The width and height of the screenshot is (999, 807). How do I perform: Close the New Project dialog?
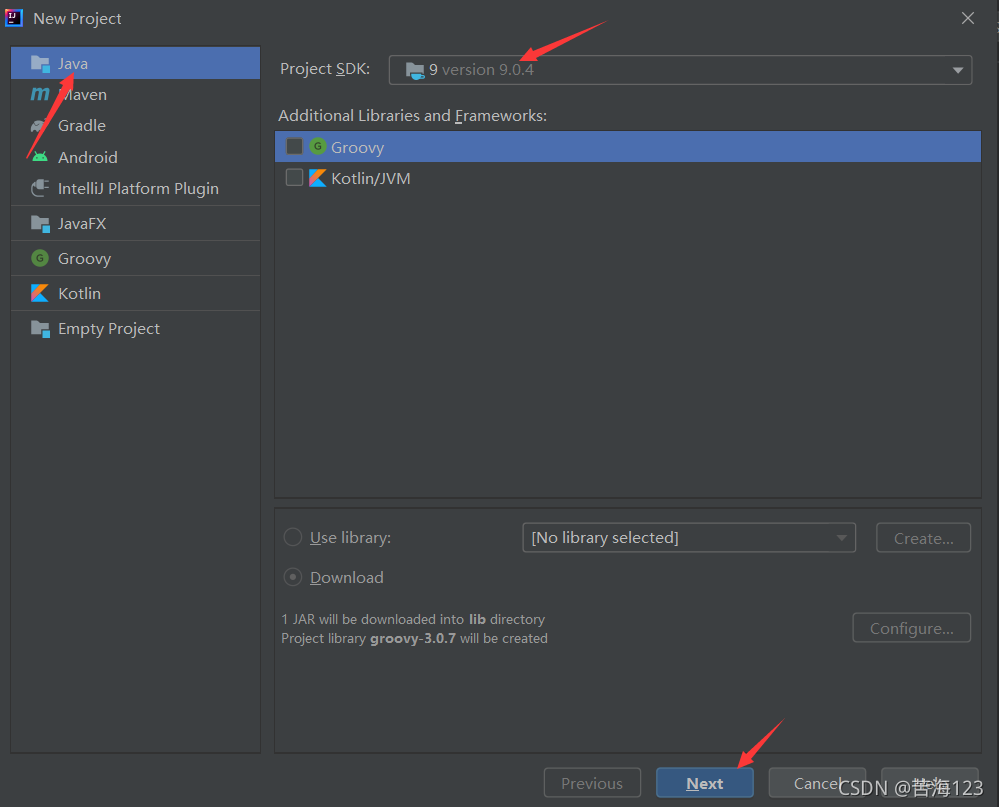[x=968, y=18]
